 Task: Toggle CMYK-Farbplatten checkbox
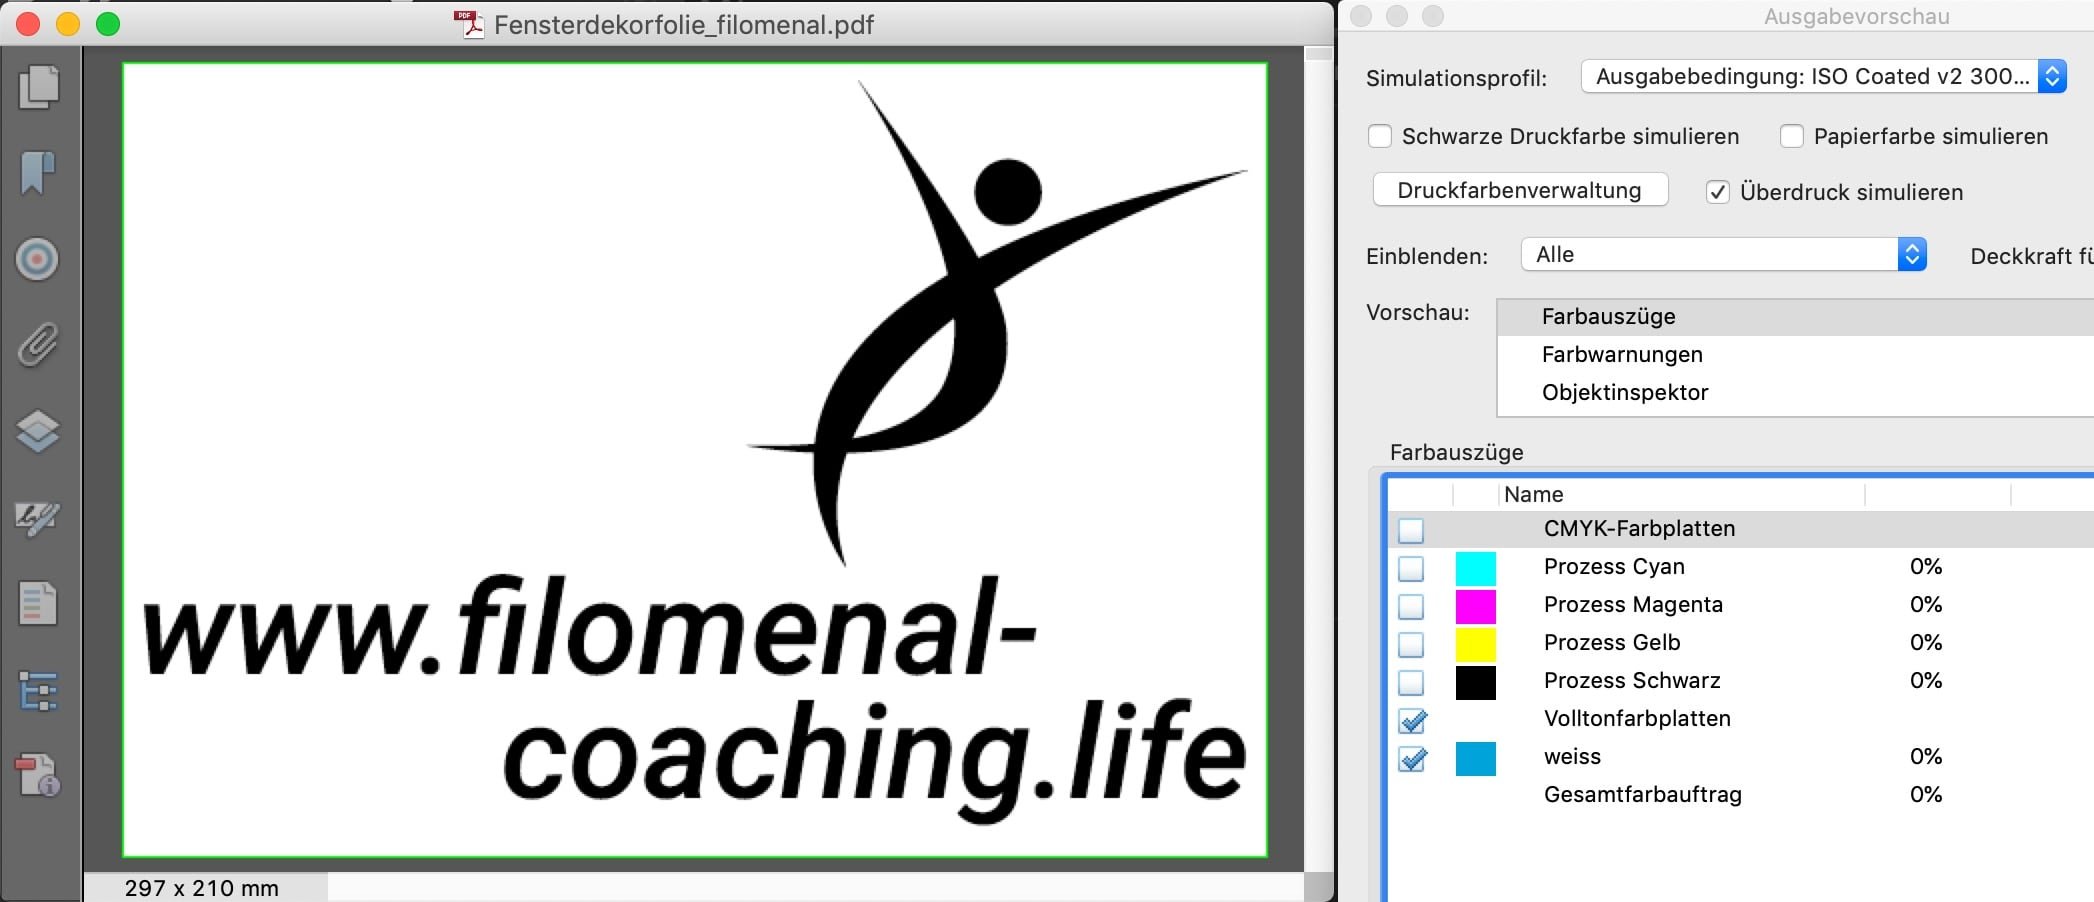[x=1411, y=530]
